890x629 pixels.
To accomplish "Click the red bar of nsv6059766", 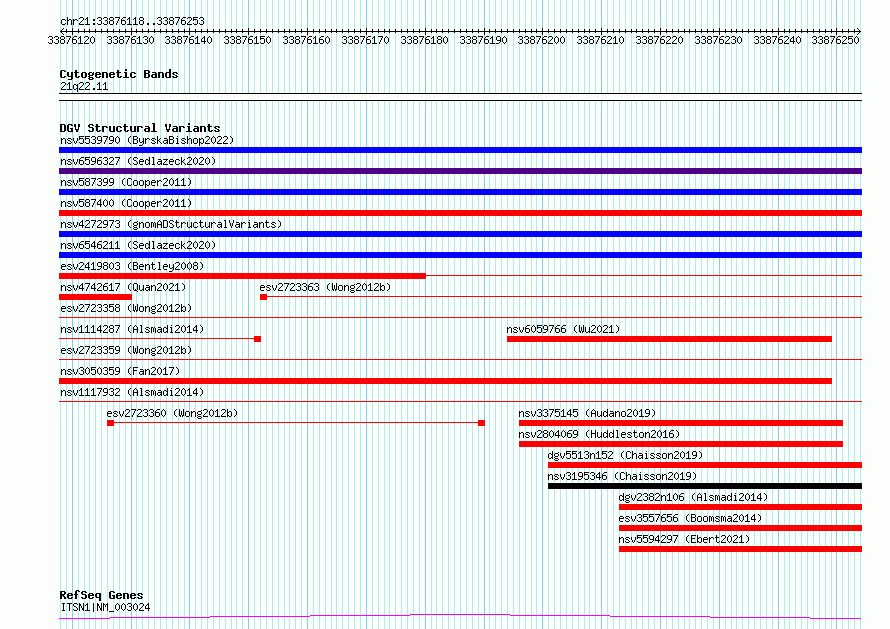I will pyautogui.click(x=669, y=339).
